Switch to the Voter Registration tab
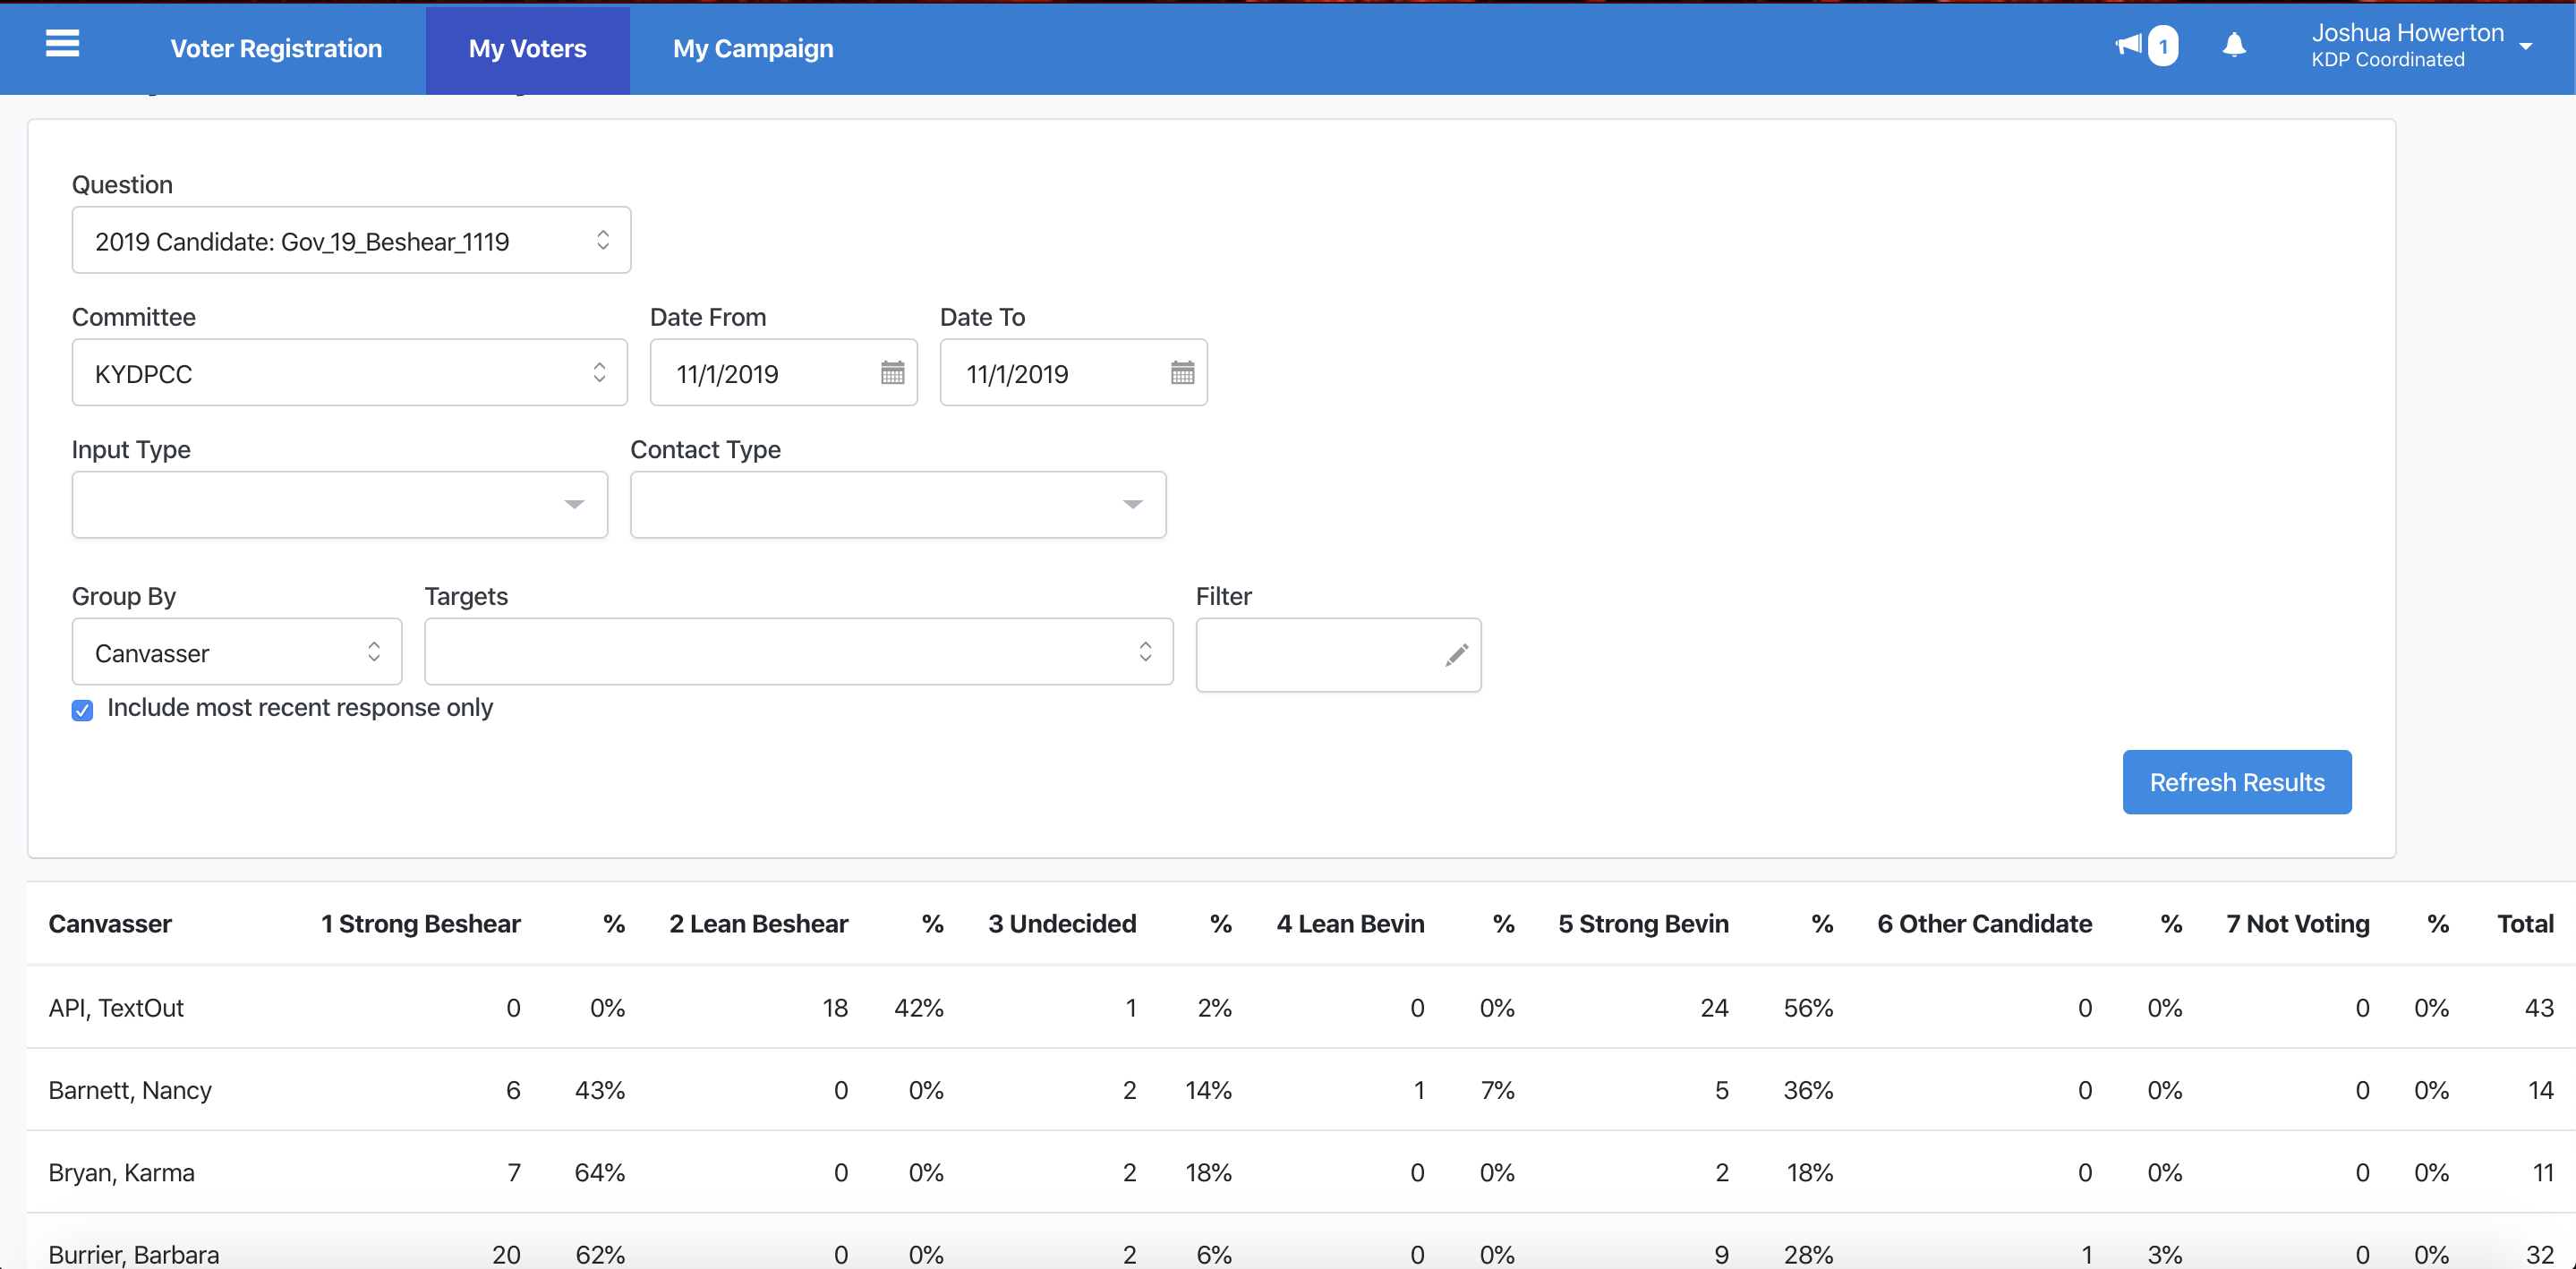2576x1269 pixels. pos(276,48)
